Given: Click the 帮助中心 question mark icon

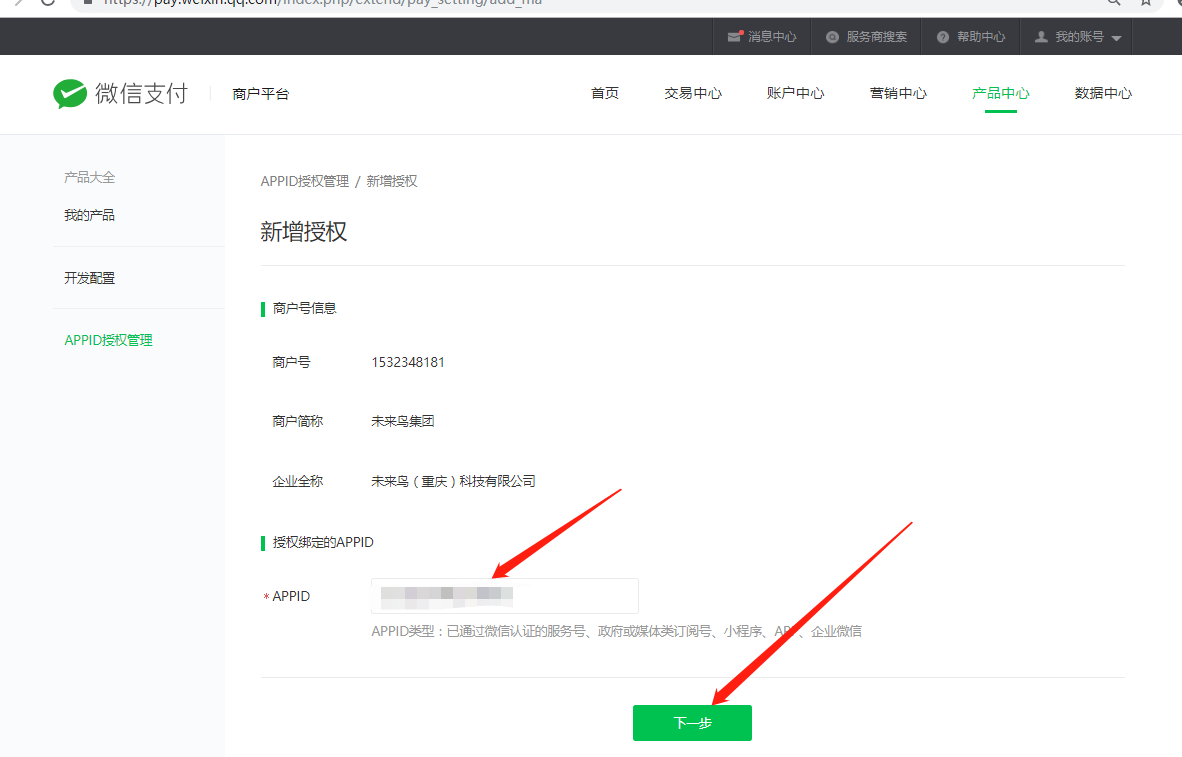Looking at the screenshot, I should [x=942, y=37].
